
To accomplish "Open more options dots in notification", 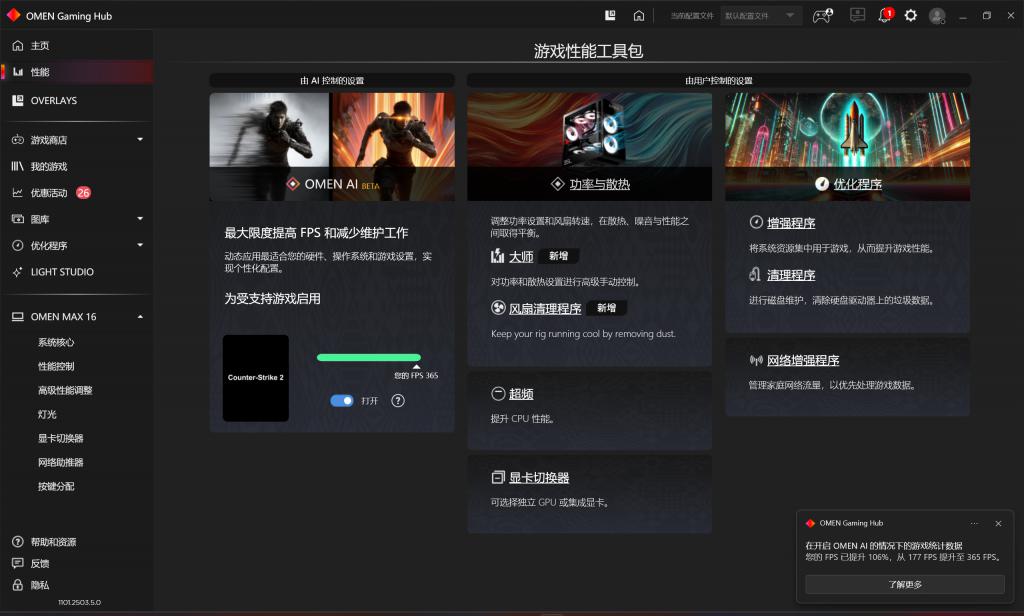I will tap(974, 523).
